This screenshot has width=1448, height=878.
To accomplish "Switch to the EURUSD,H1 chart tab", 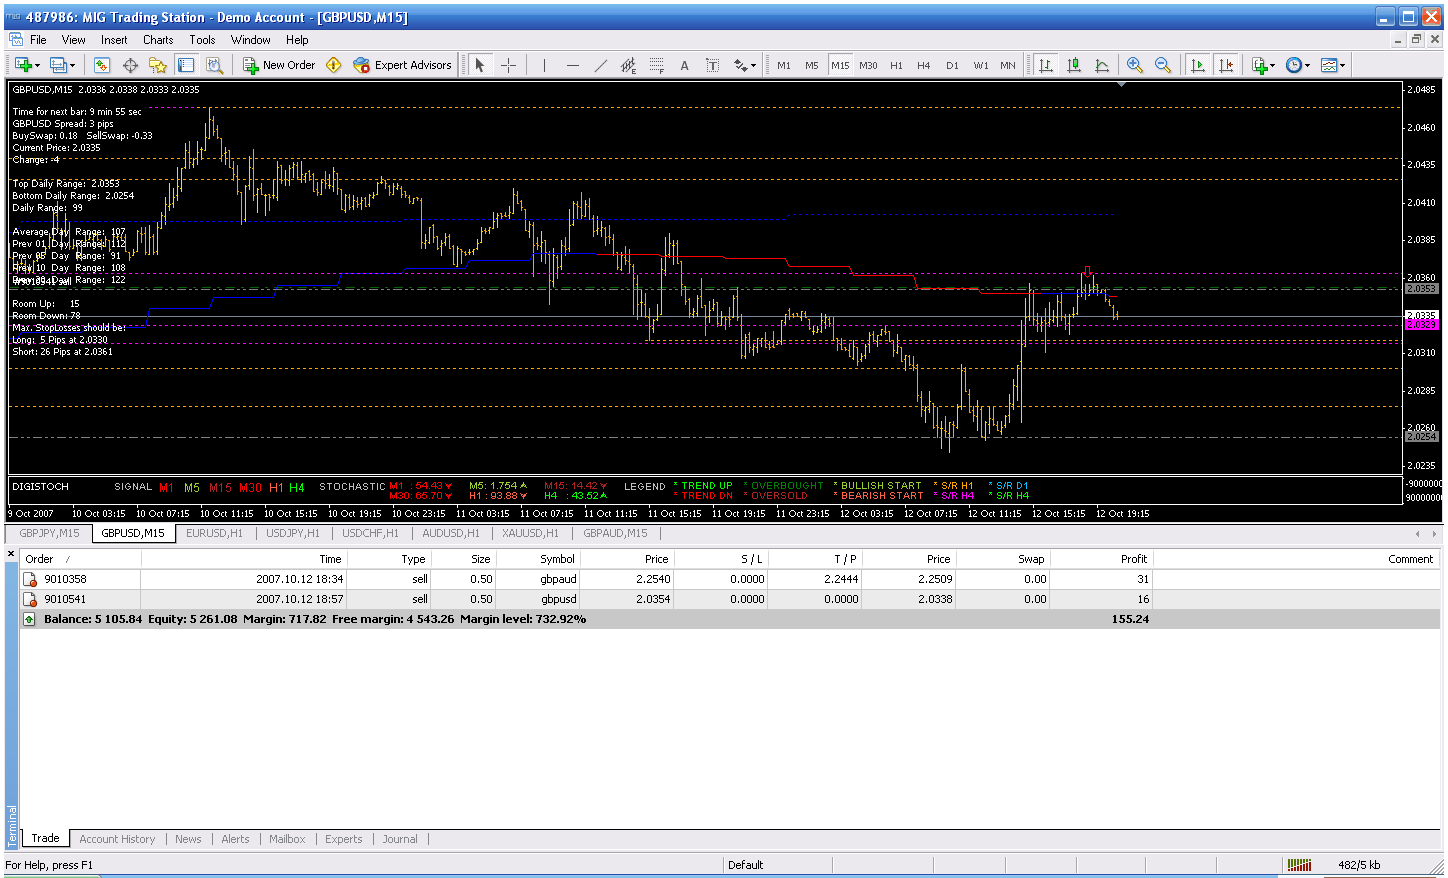I will (214, 533).
